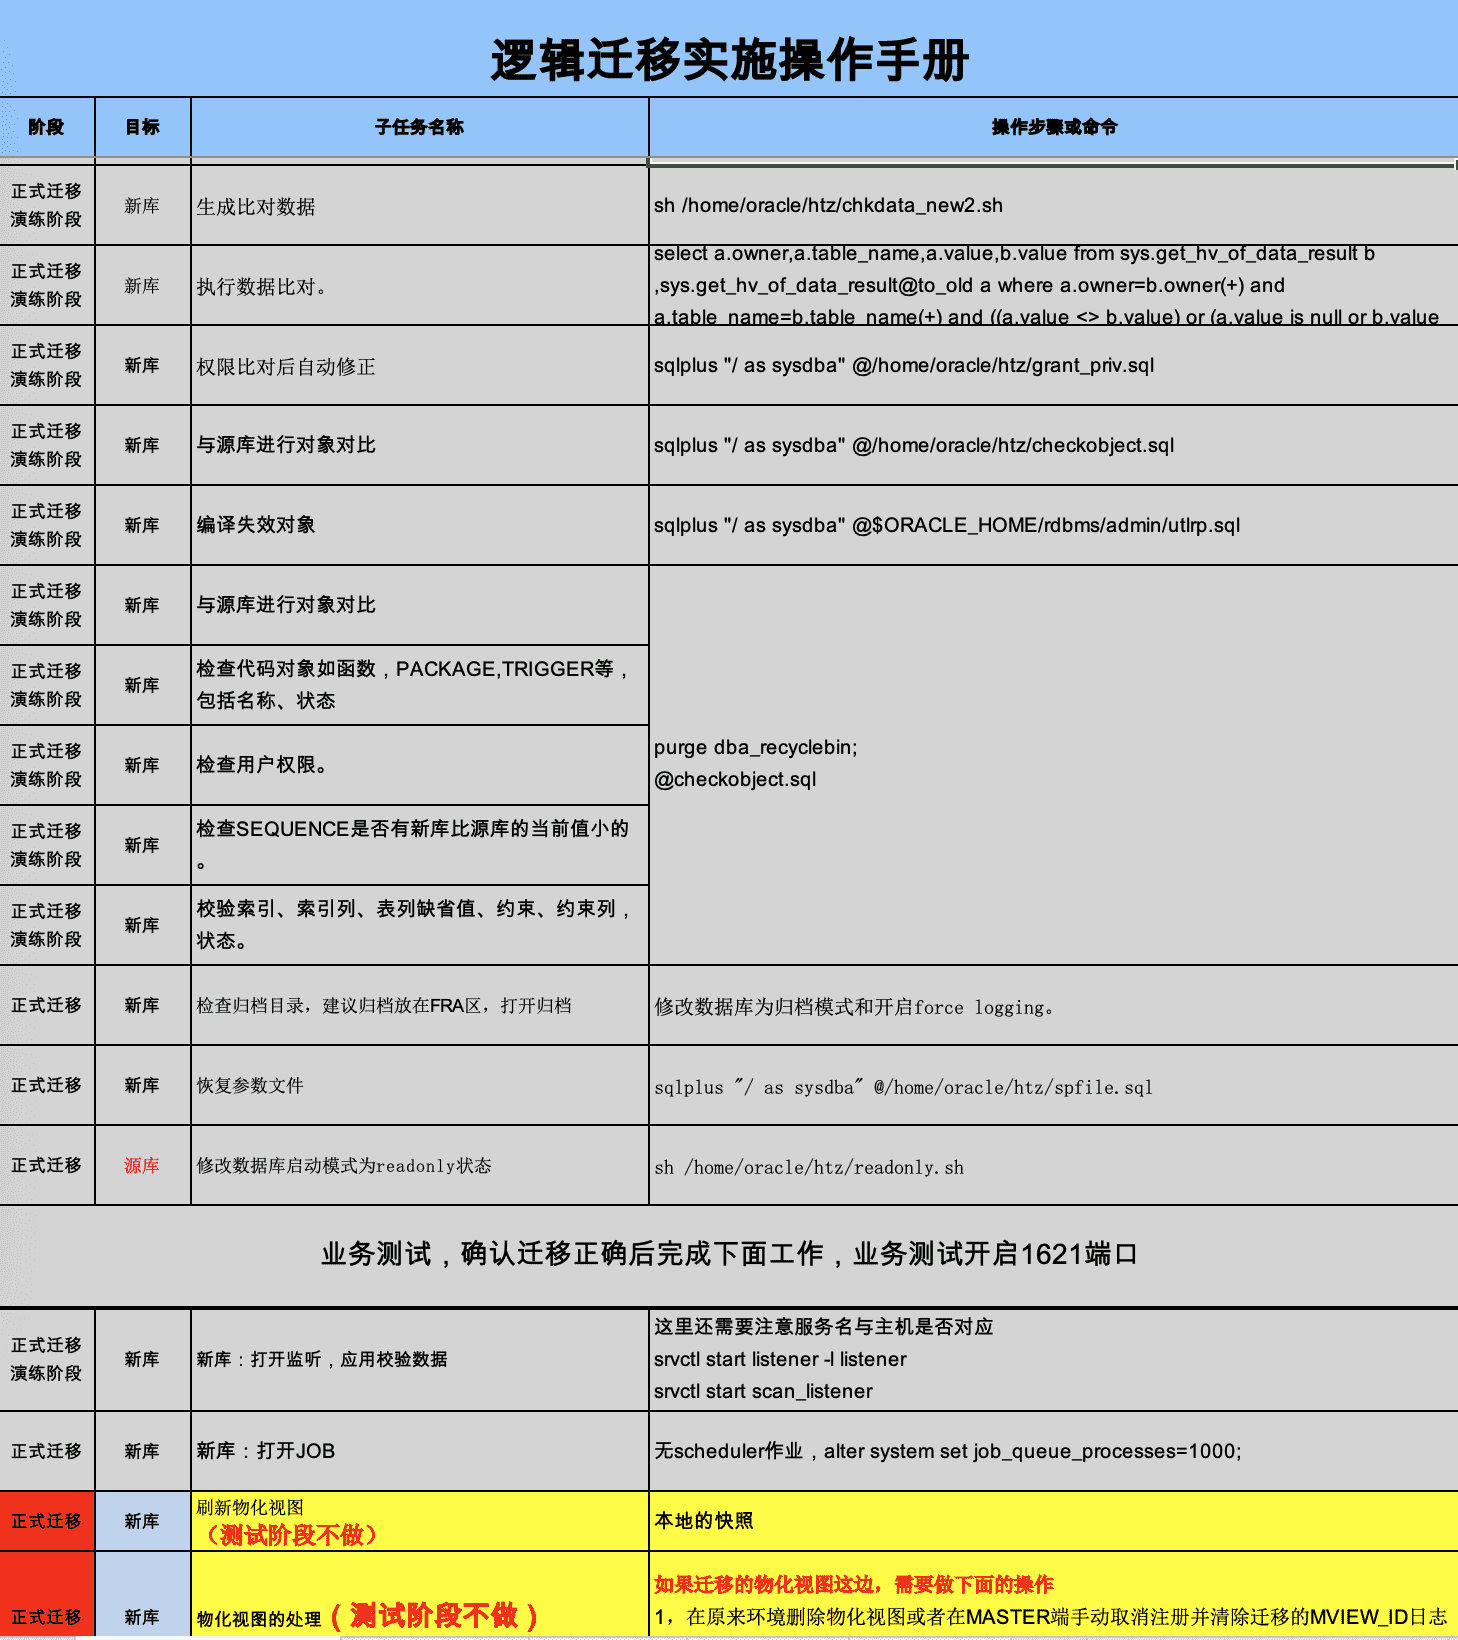
Task: Select the 执行数据比对 subtask cell
Action: [x=419, y=286]
